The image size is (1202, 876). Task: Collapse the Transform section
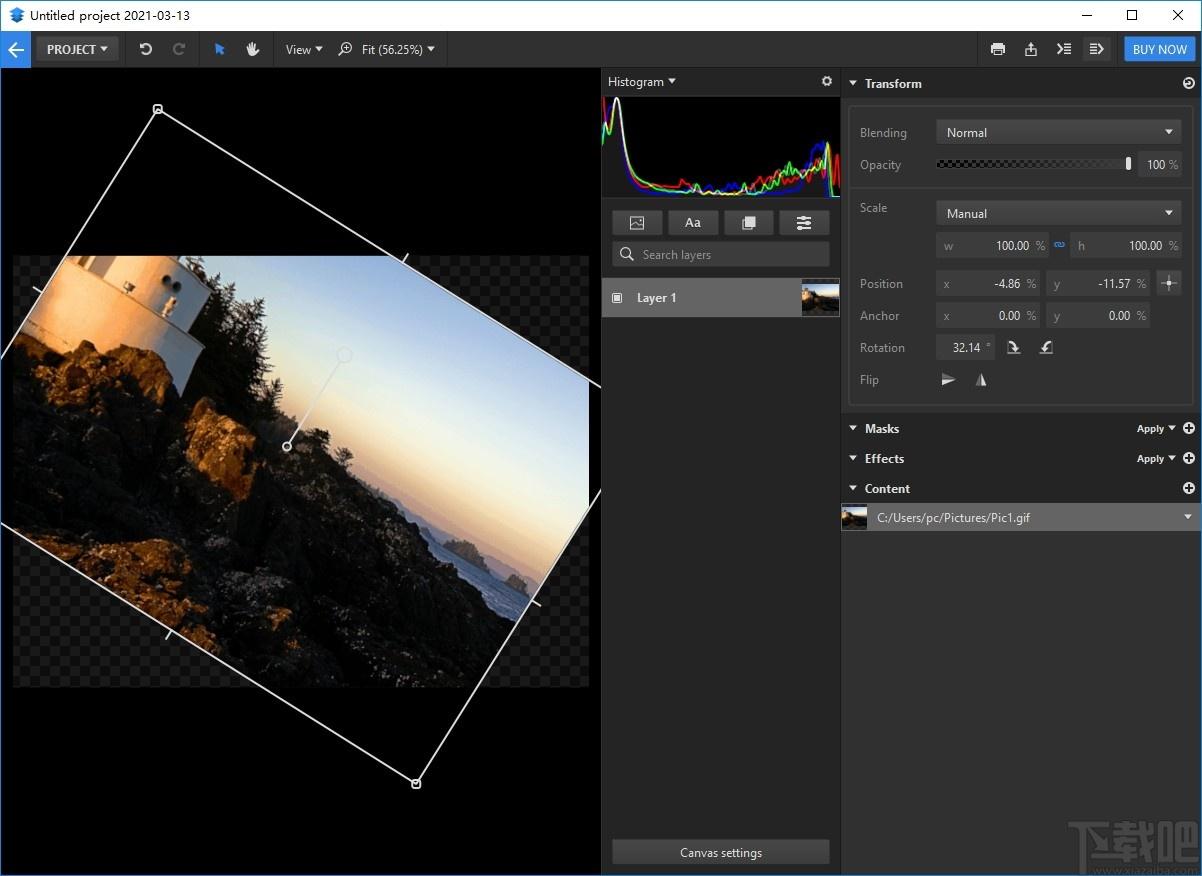click(853, 84)
